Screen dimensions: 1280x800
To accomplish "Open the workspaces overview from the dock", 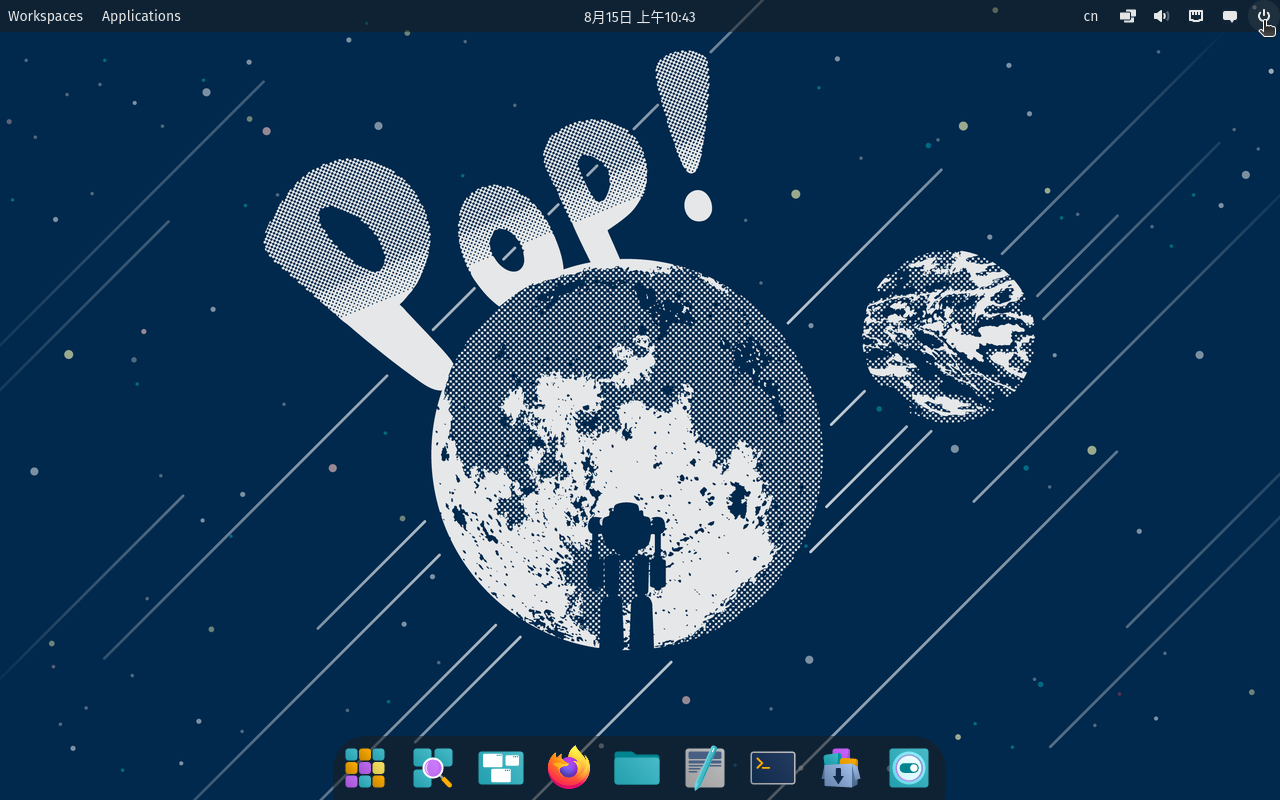I will click(x=500, y=767).
